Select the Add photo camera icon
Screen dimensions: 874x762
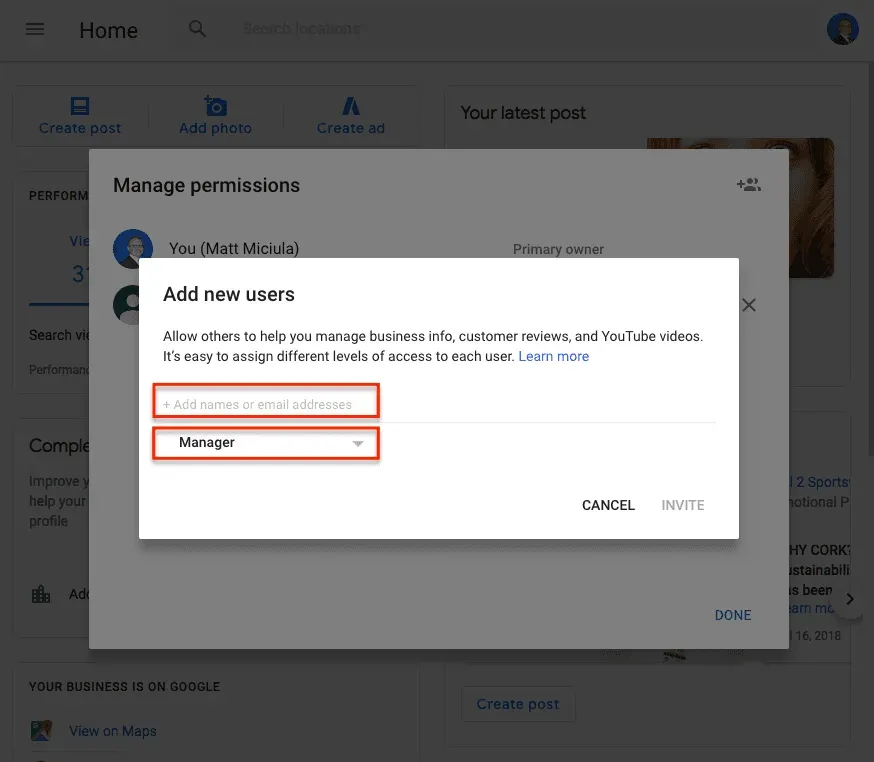click(215, 105)
